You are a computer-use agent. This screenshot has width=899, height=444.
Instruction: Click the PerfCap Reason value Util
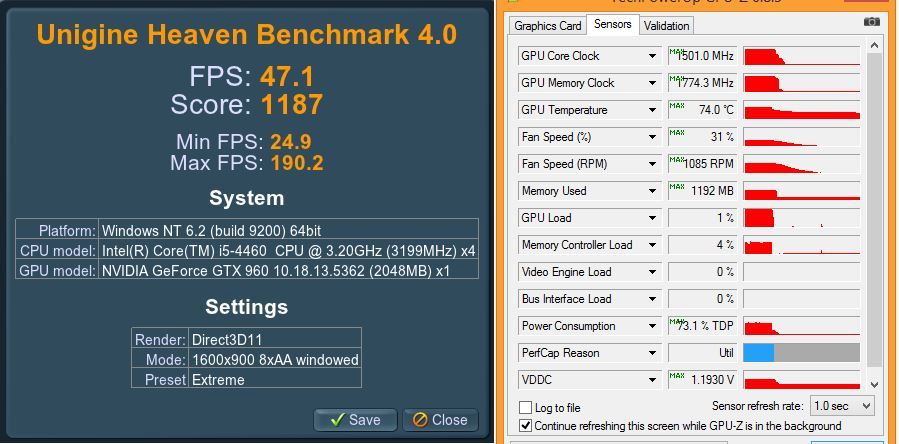click(702, 353)
